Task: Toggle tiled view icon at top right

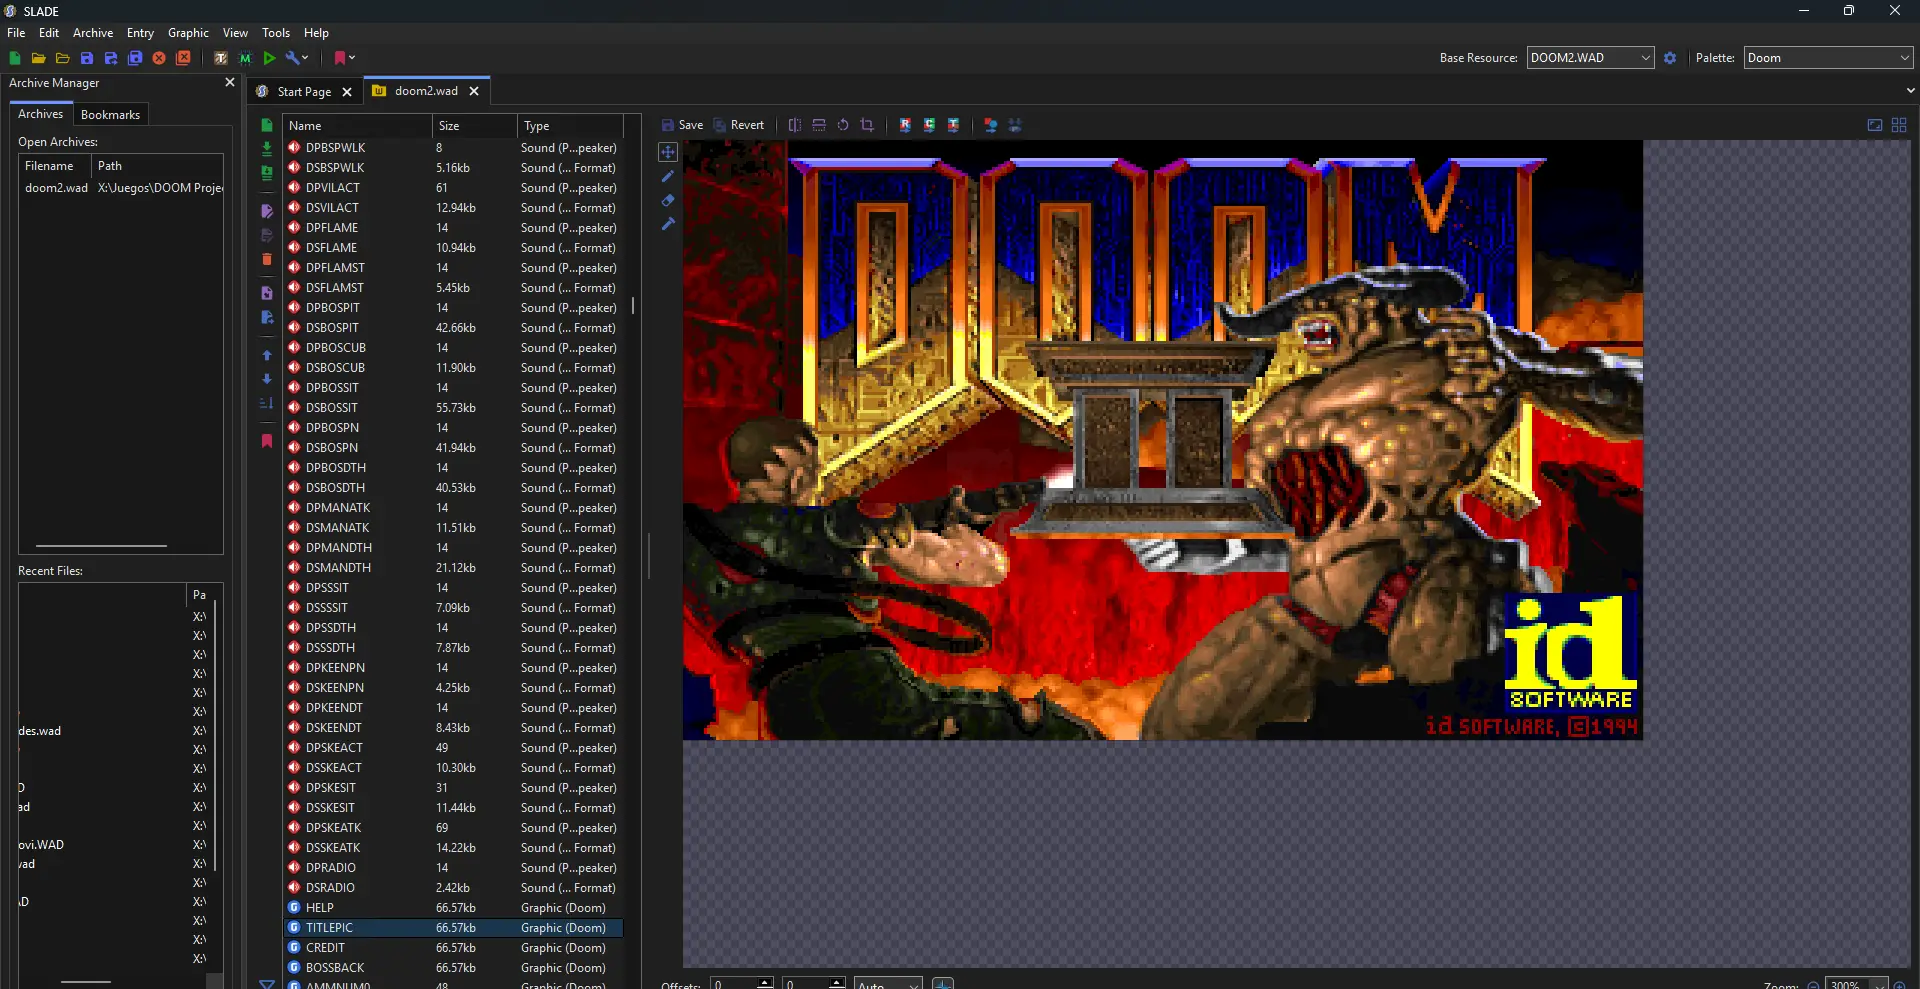Action: click(x=1899, y=125)
